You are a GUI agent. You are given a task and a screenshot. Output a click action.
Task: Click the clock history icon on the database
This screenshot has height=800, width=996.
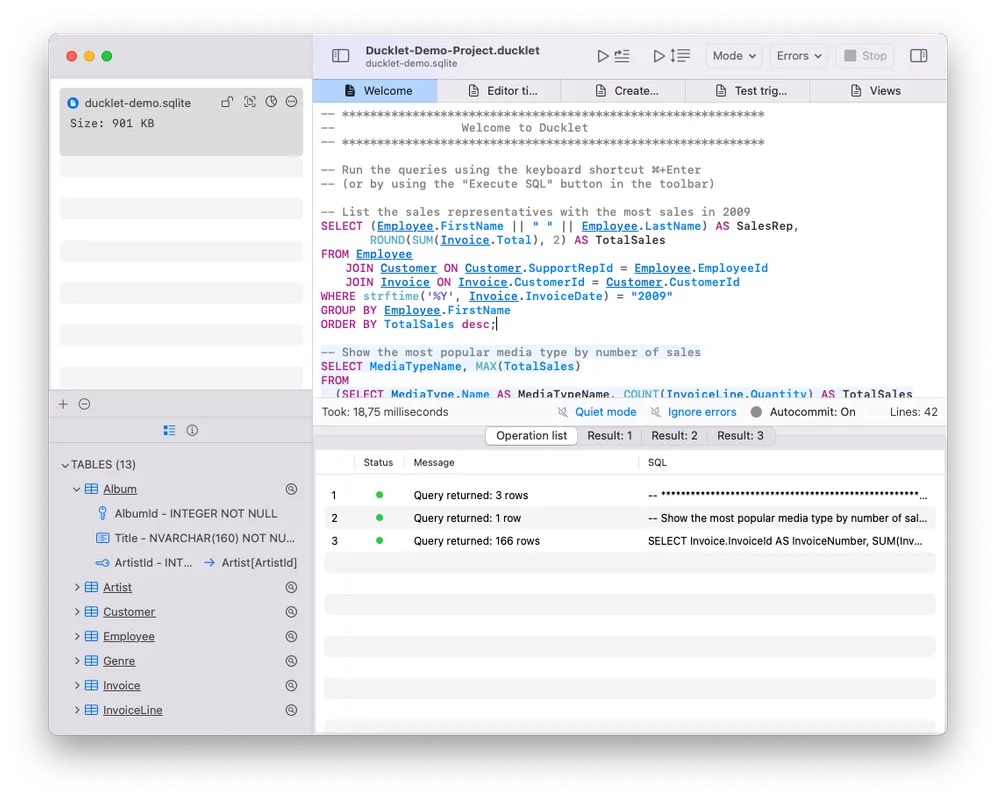click(270, 102)
